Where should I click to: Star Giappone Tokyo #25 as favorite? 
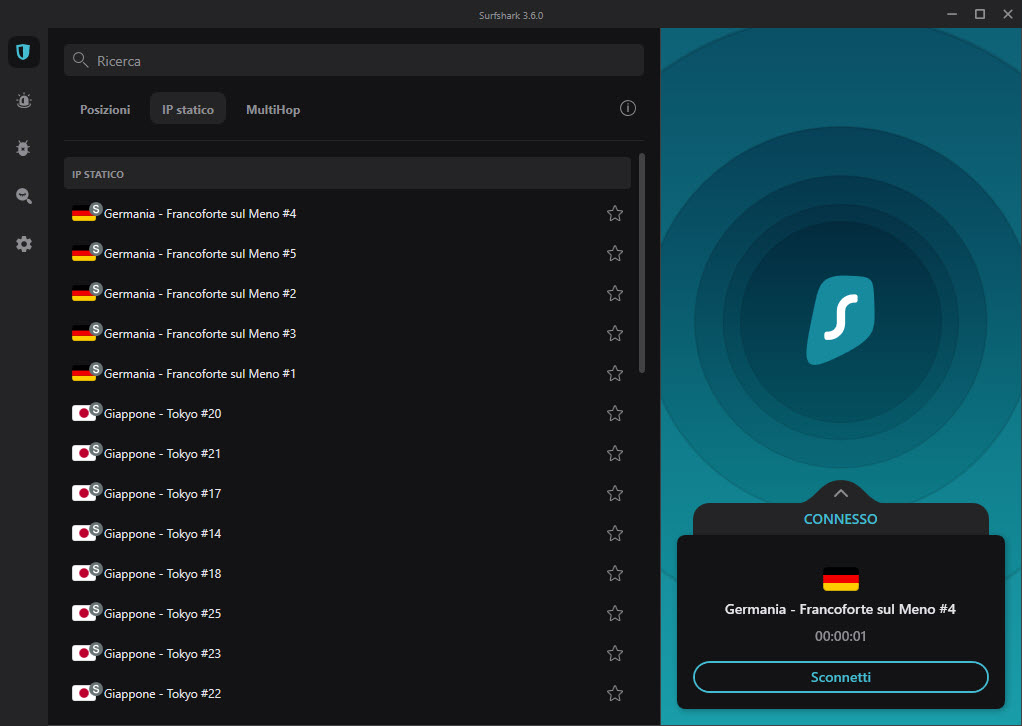(x=615, y=614)
